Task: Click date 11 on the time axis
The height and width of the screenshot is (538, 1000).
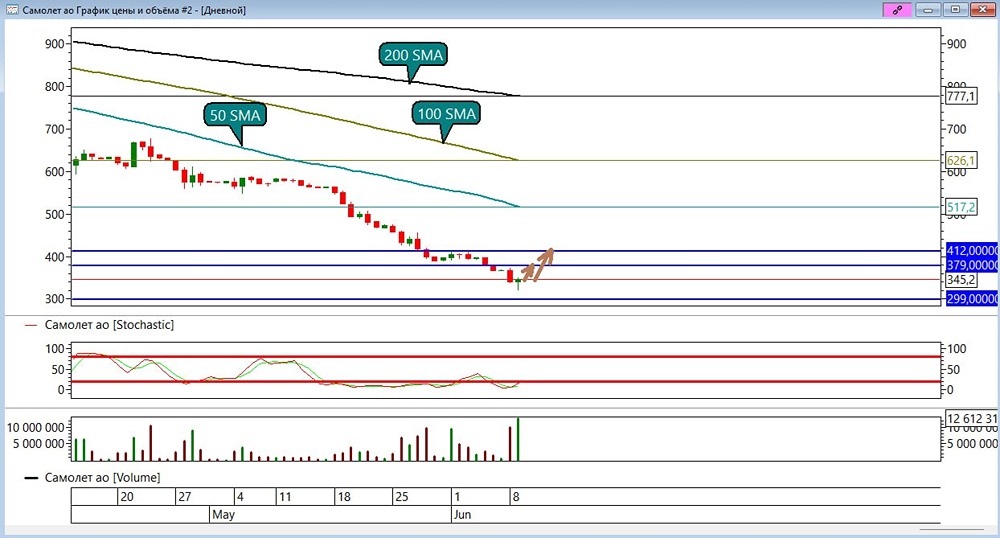Action: tap(284, 497)
